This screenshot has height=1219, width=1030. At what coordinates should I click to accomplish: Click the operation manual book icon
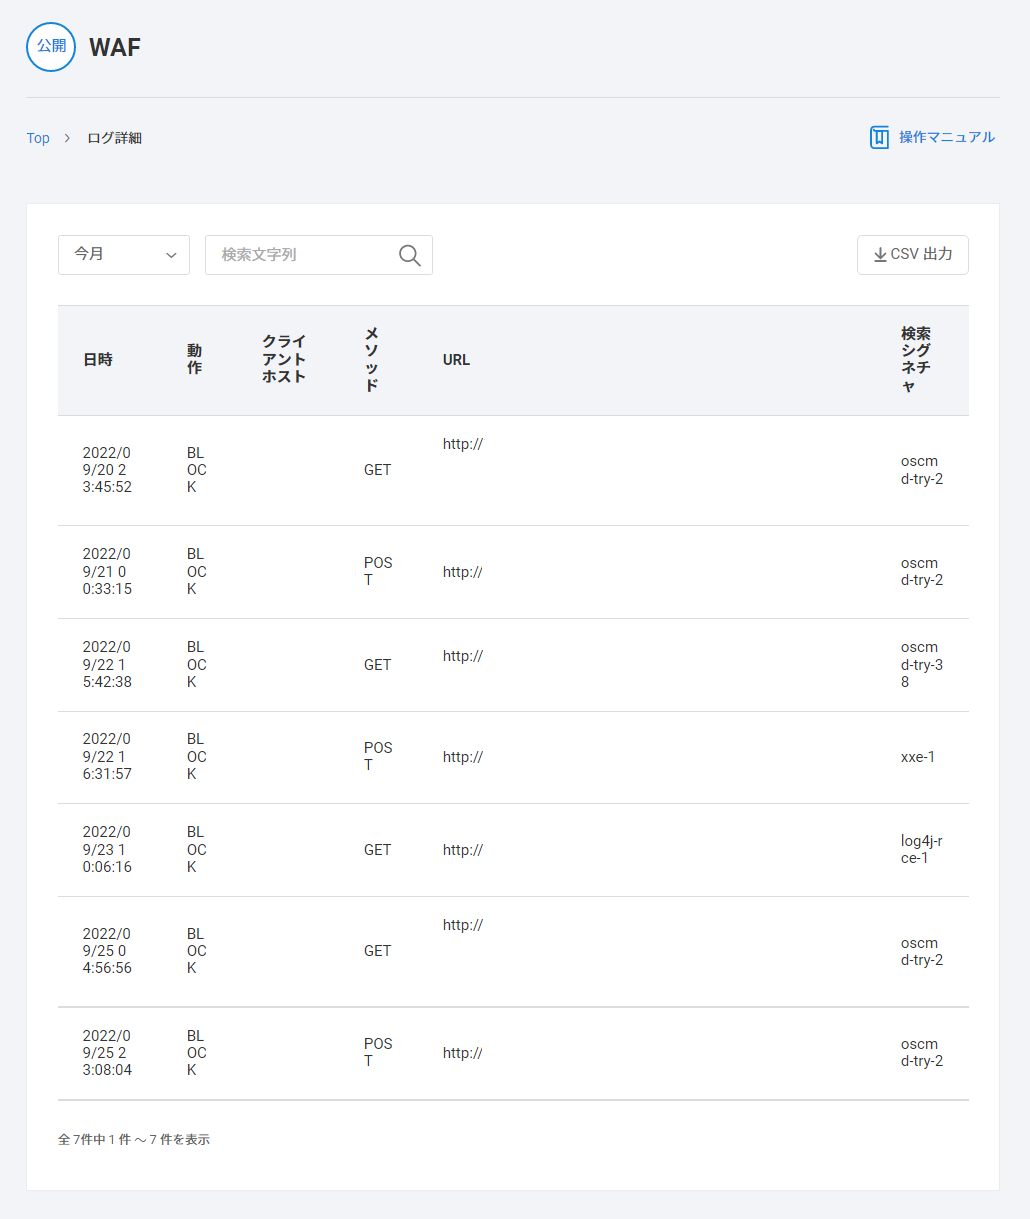(879, 137)
